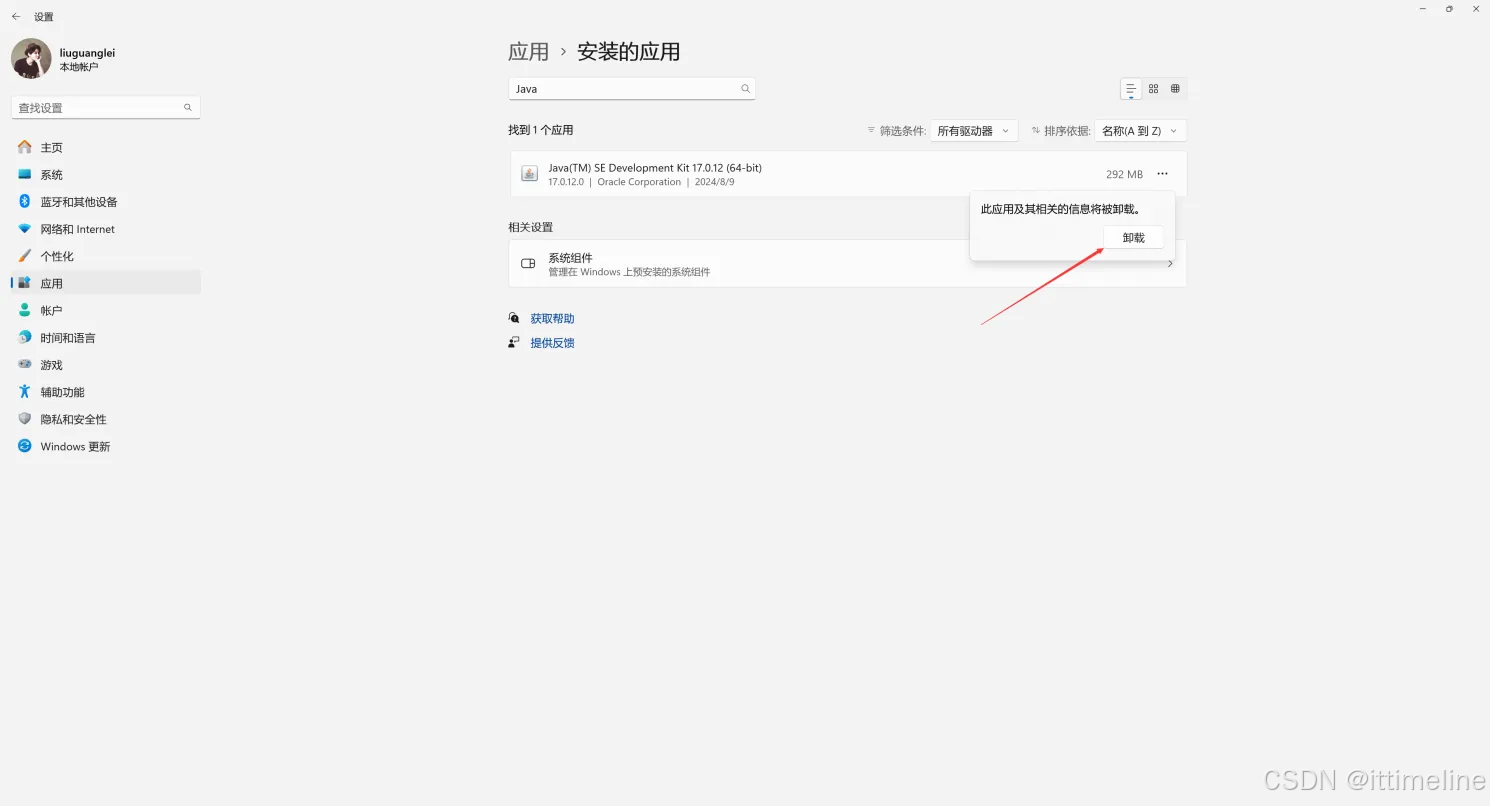Click the network Wi-Fi icon in sidebar
Viewport: 1490px width, 806px height.
[25, 229]
